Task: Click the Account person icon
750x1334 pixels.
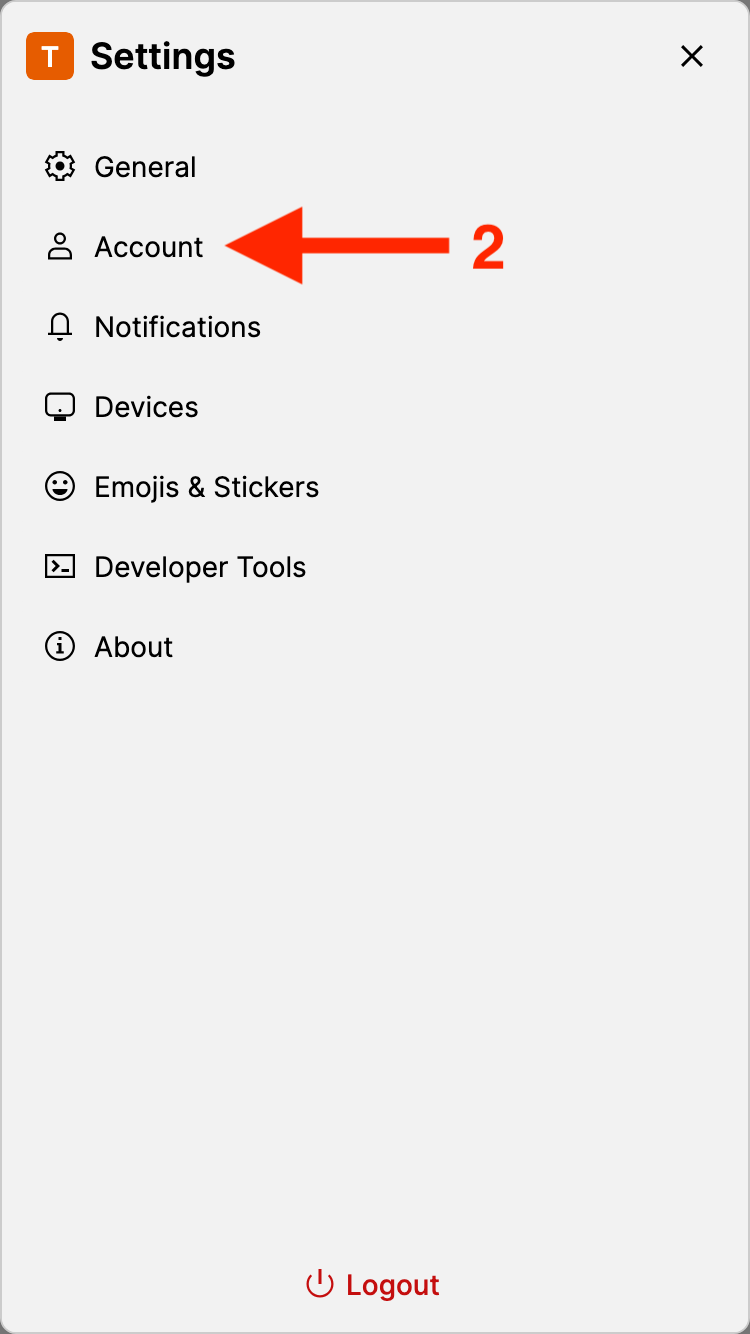Action: [x=60, y=247]
